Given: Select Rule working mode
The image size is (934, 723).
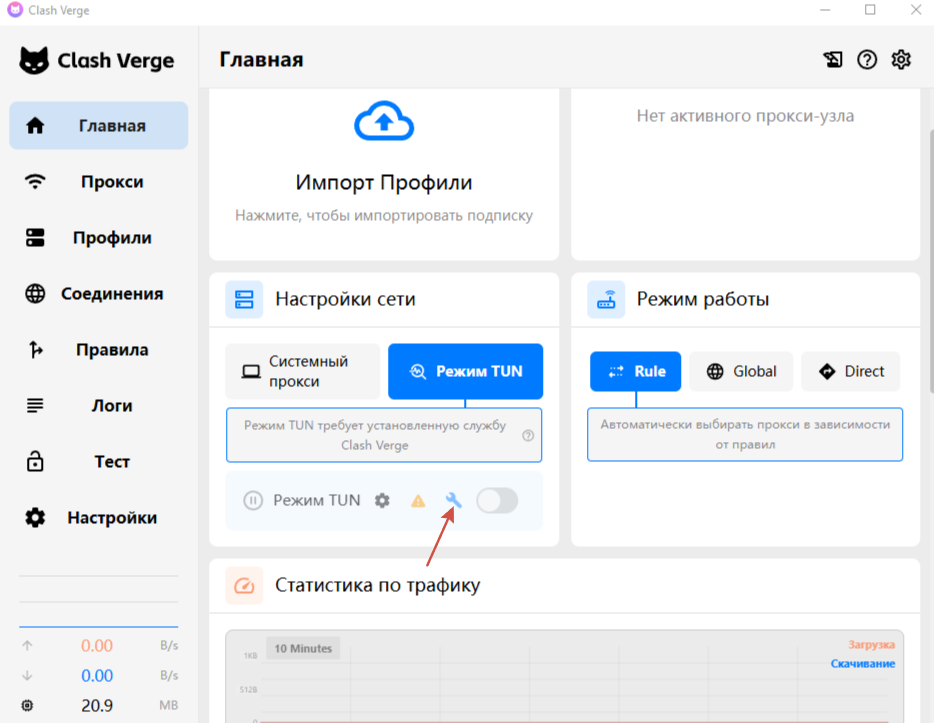Looking at the screenshot, I should point(636,371).
